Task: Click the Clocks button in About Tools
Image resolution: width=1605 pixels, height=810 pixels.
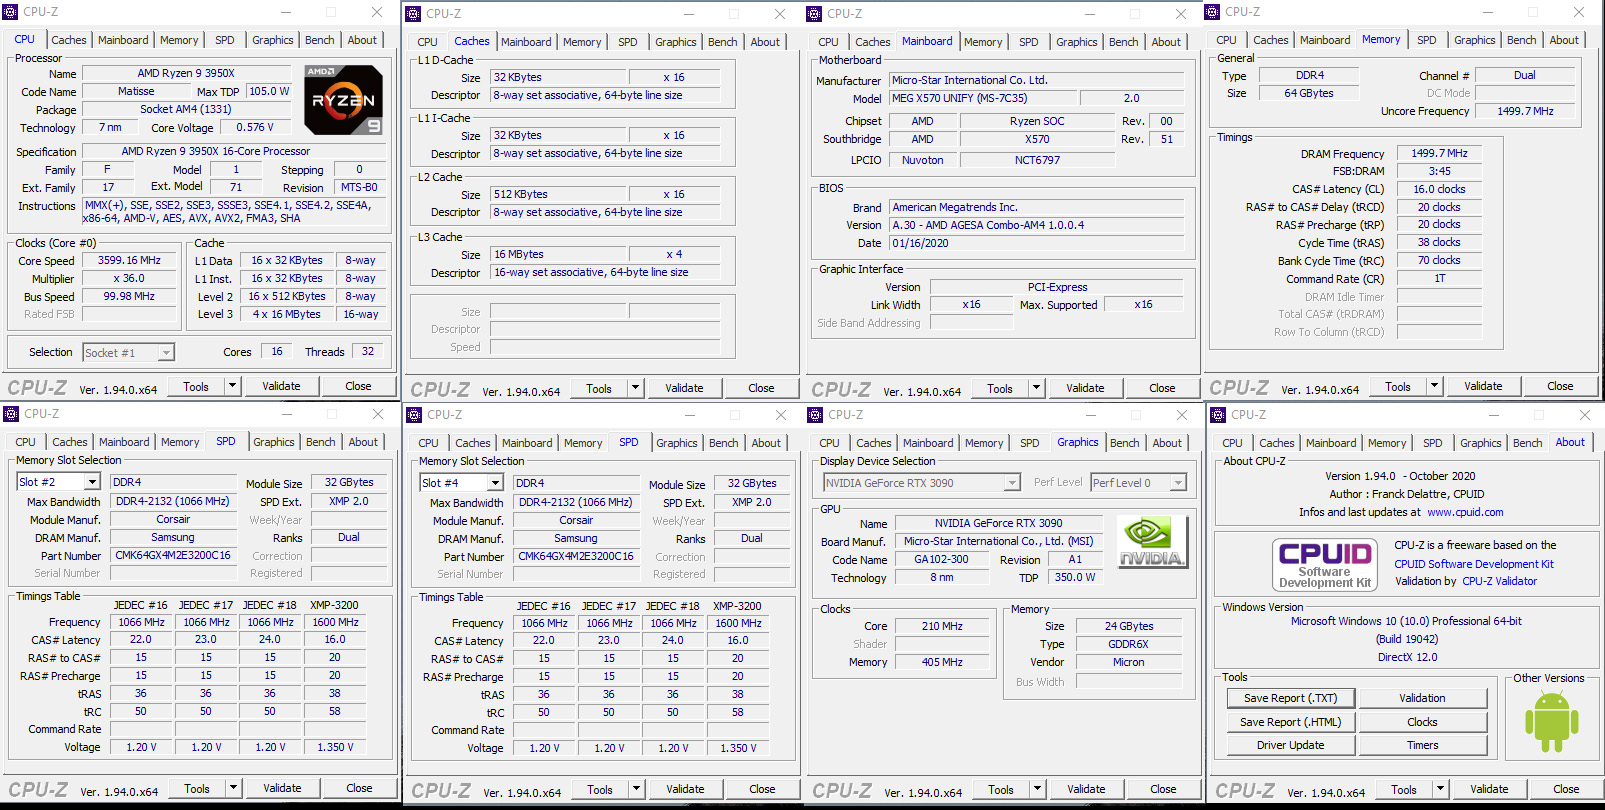Action: coord(1423,722)
